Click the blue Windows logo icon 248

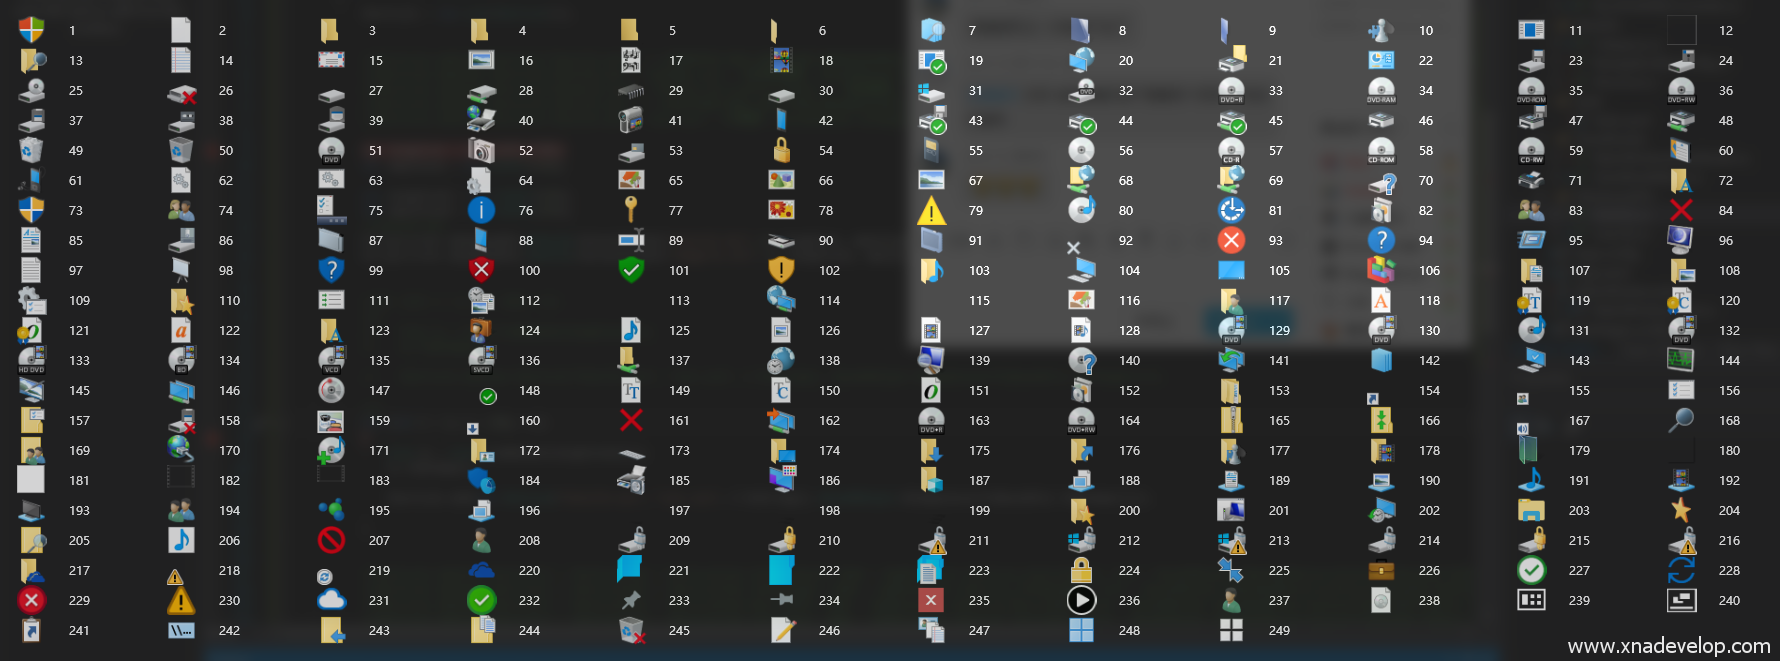pos(1081,630)
